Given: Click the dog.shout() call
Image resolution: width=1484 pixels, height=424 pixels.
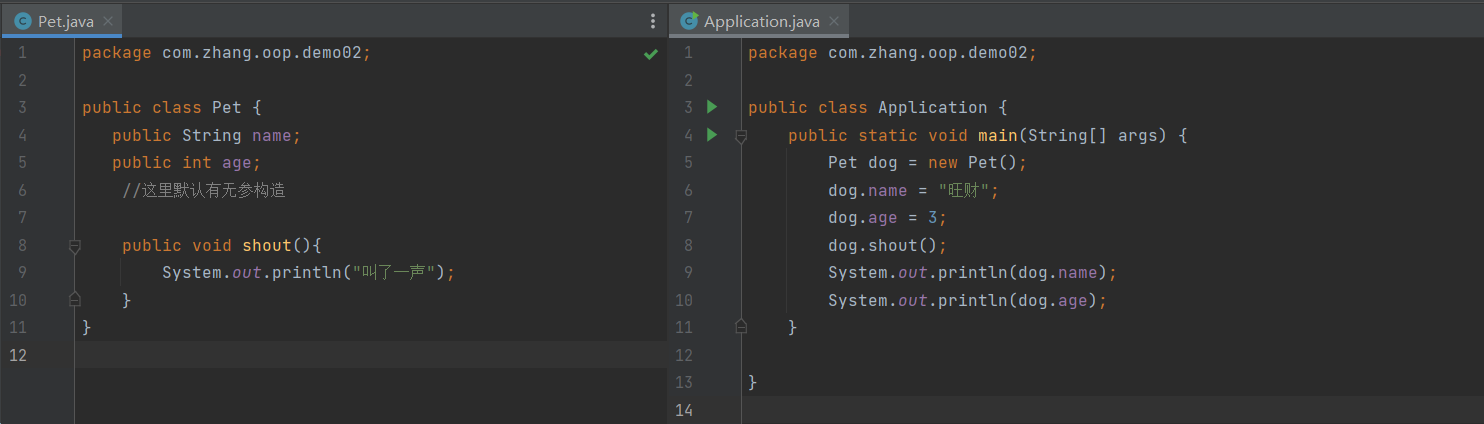Looking at the screenshot, I should click(x=887, y=245).
